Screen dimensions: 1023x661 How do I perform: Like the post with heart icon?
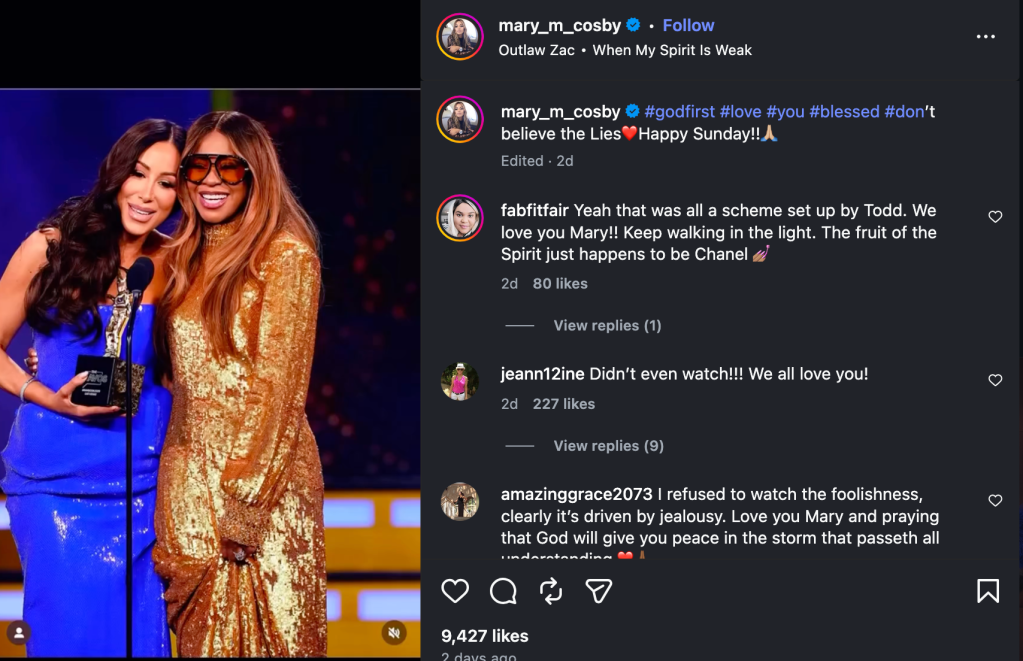click(455, 591)
